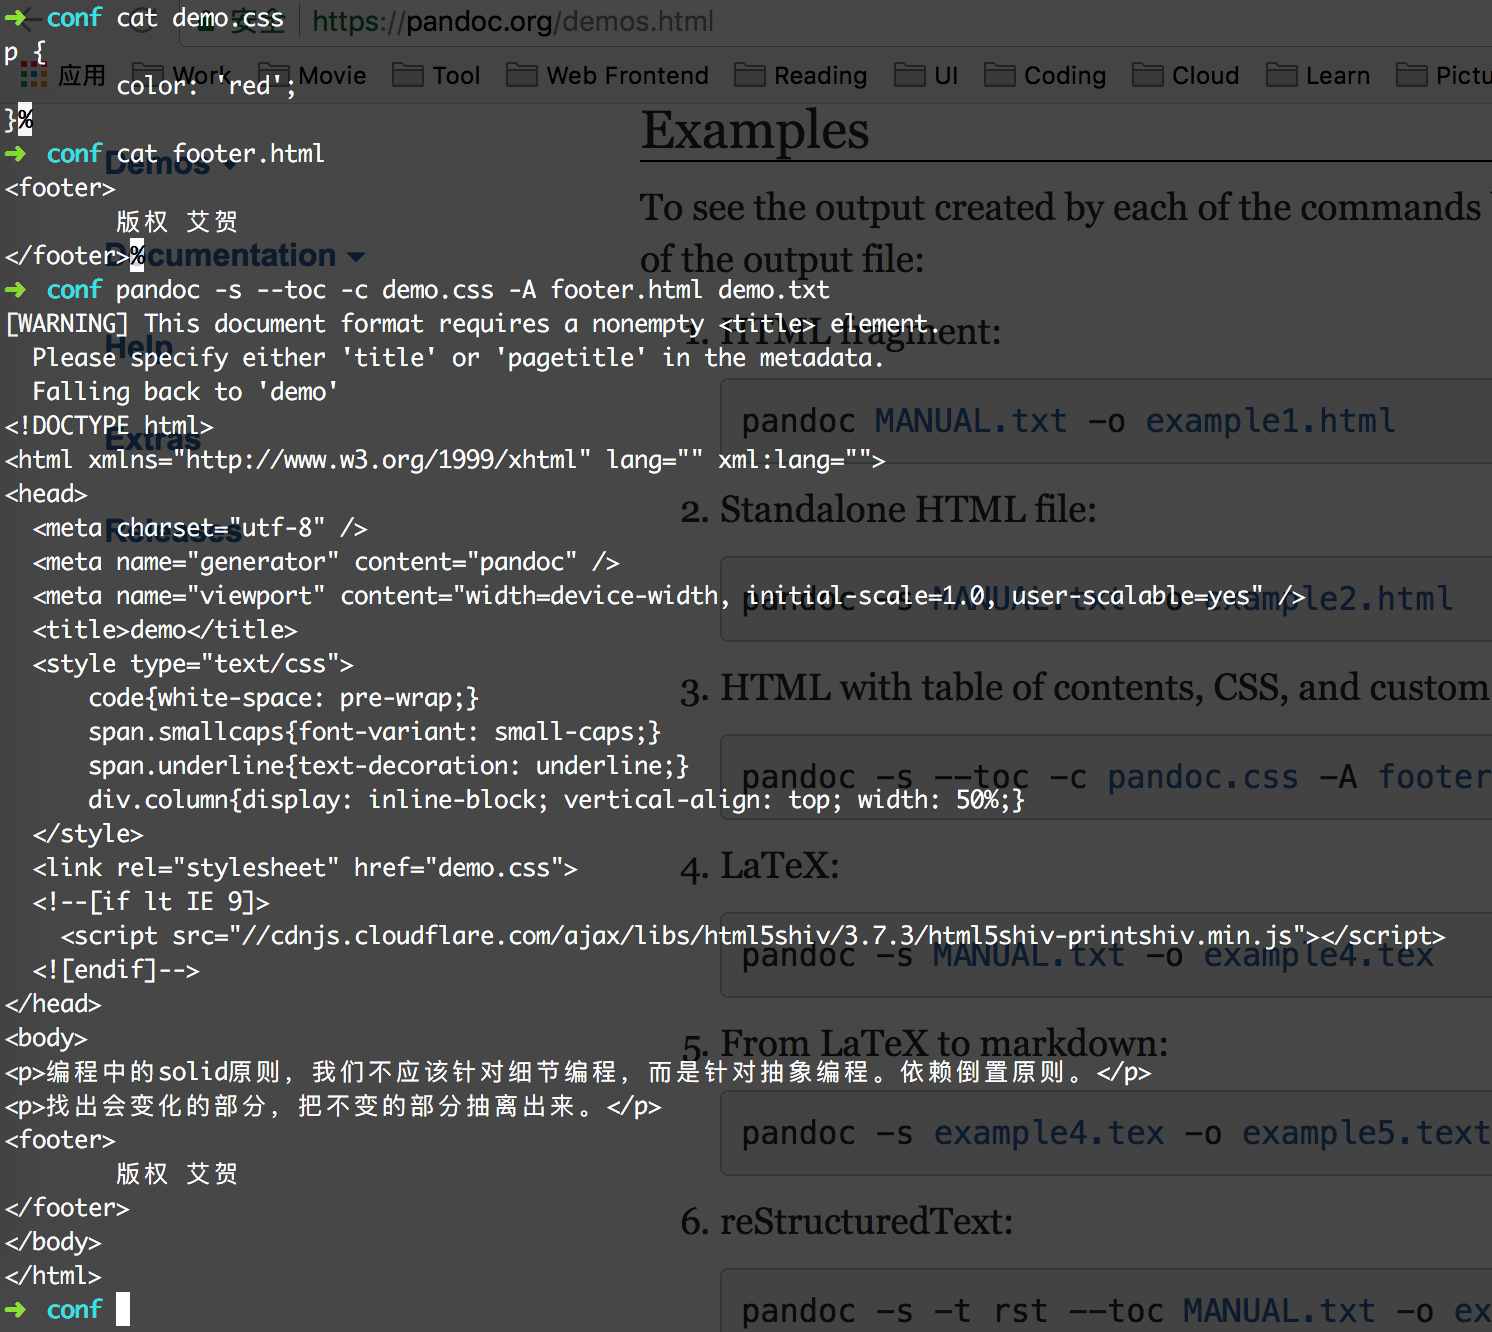Click the link rel stylesheet href demo.css line
This screenshot has width=1492, height=1332.
[305, 868]
